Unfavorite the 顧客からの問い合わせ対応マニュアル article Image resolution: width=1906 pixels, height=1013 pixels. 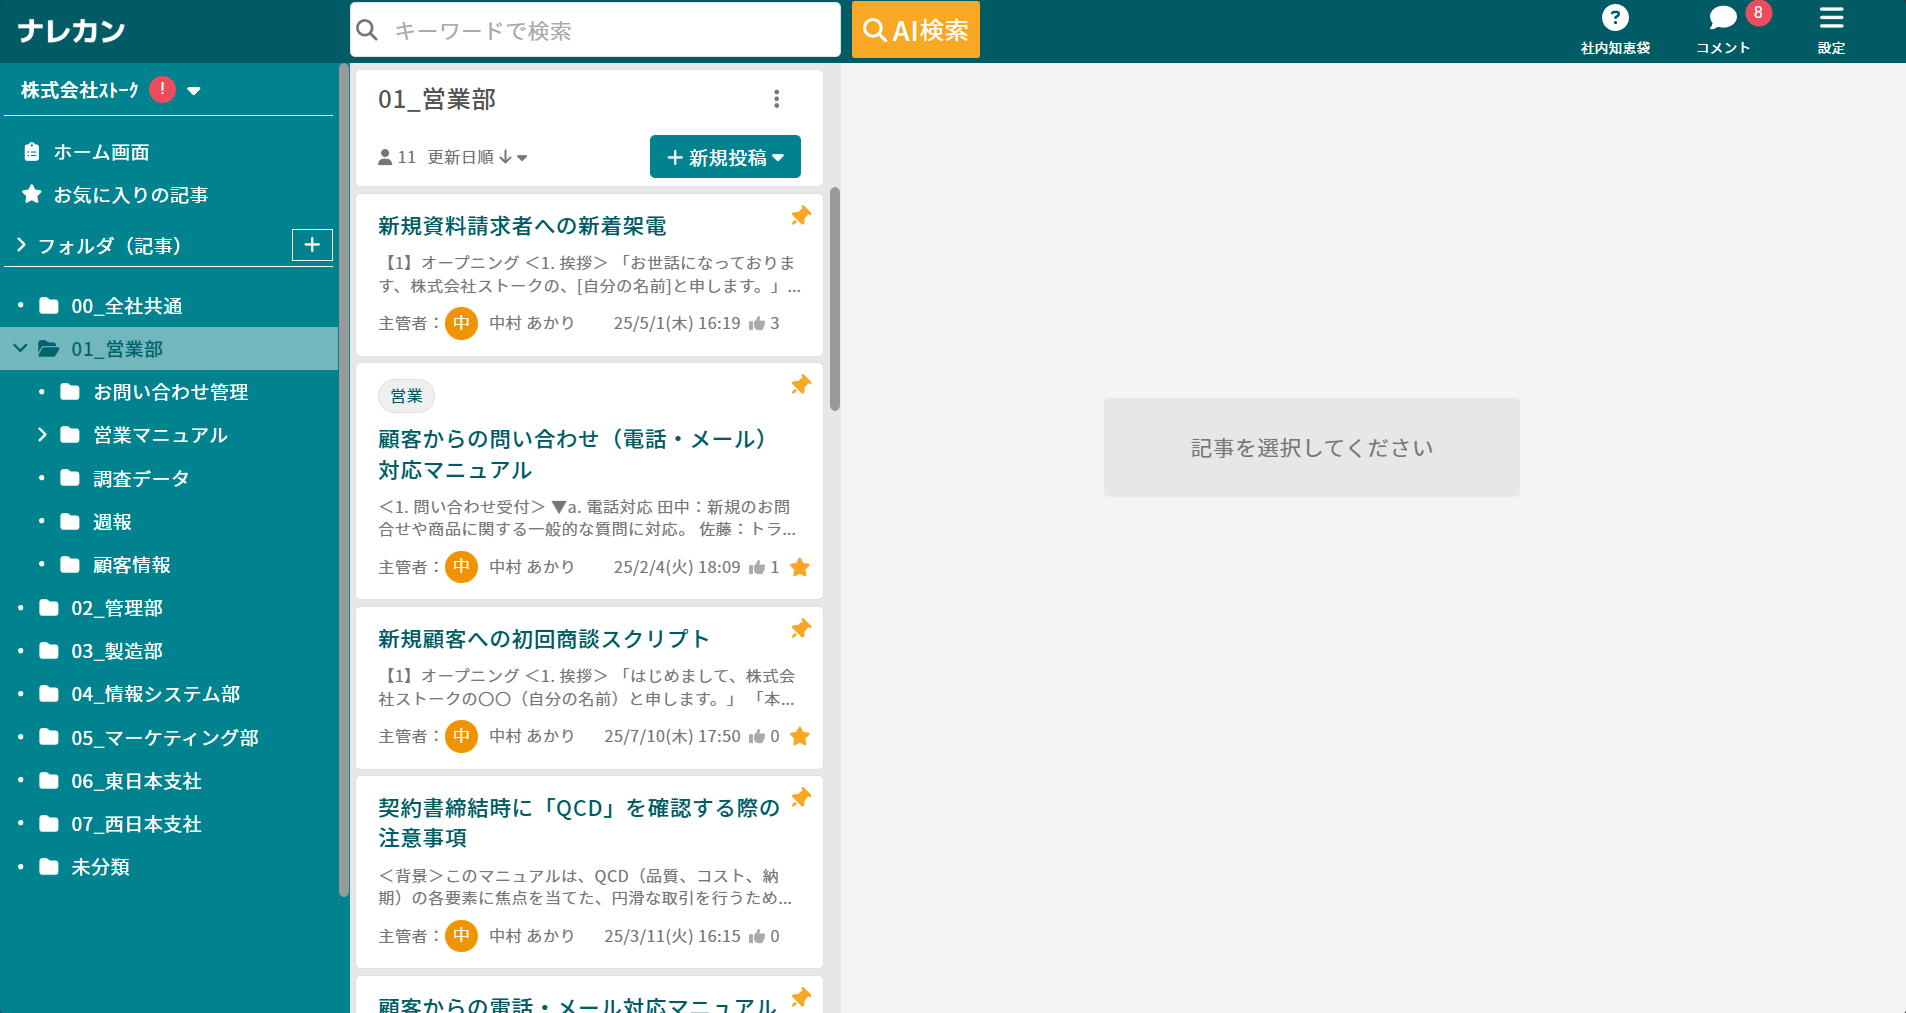[x=799, y=567]
